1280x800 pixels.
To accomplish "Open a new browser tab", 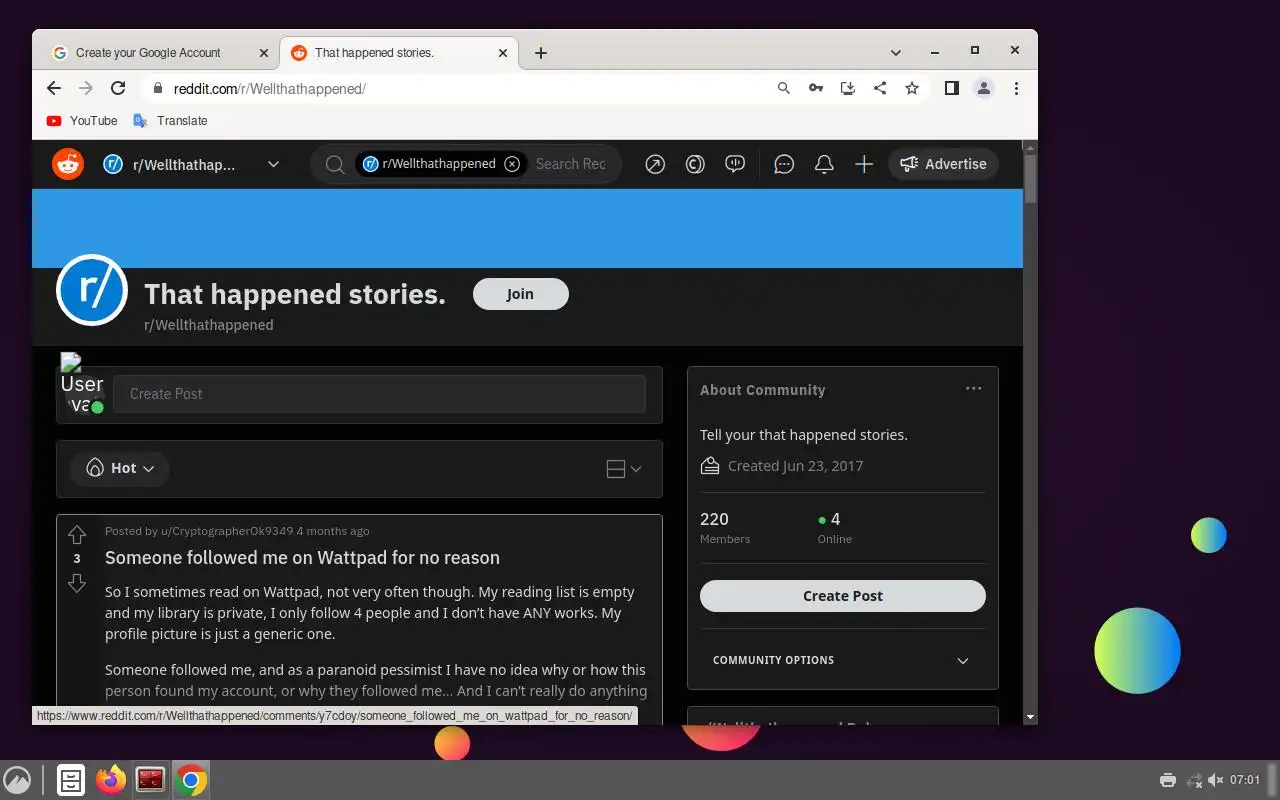I will tap(541, 53).
